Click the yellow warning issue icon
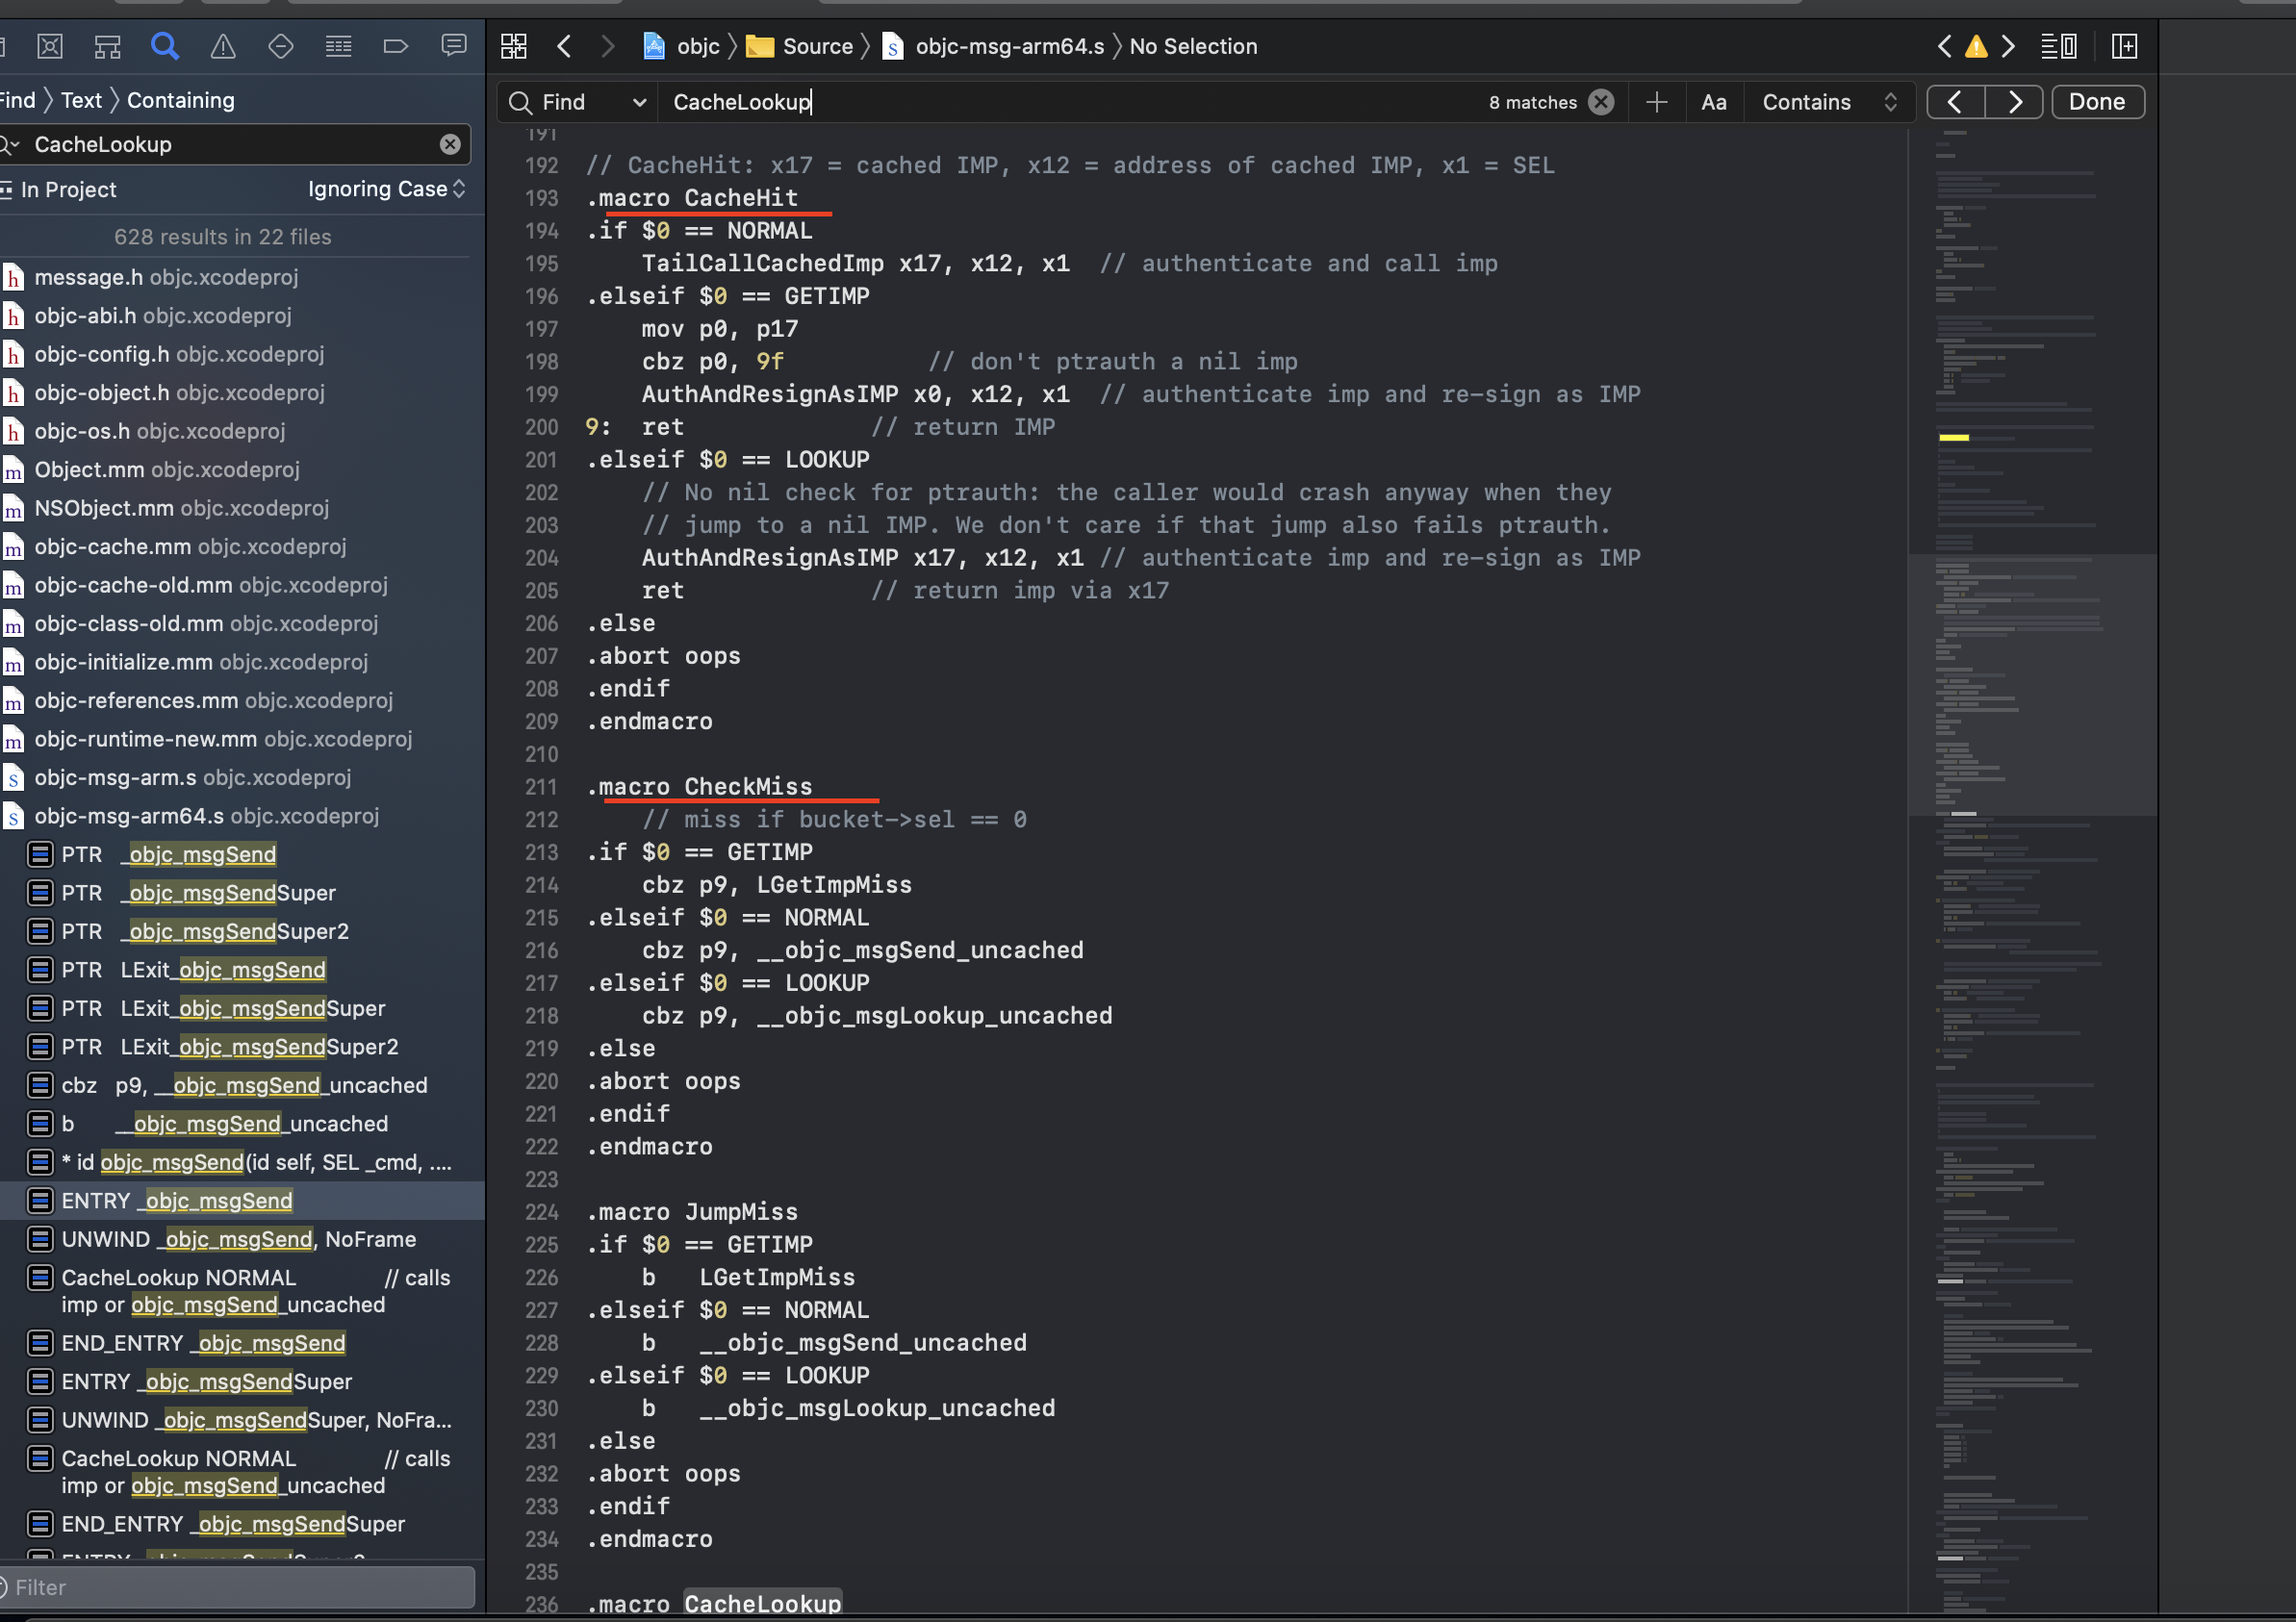The image size is (2296, 1622). click(1976, 46)
